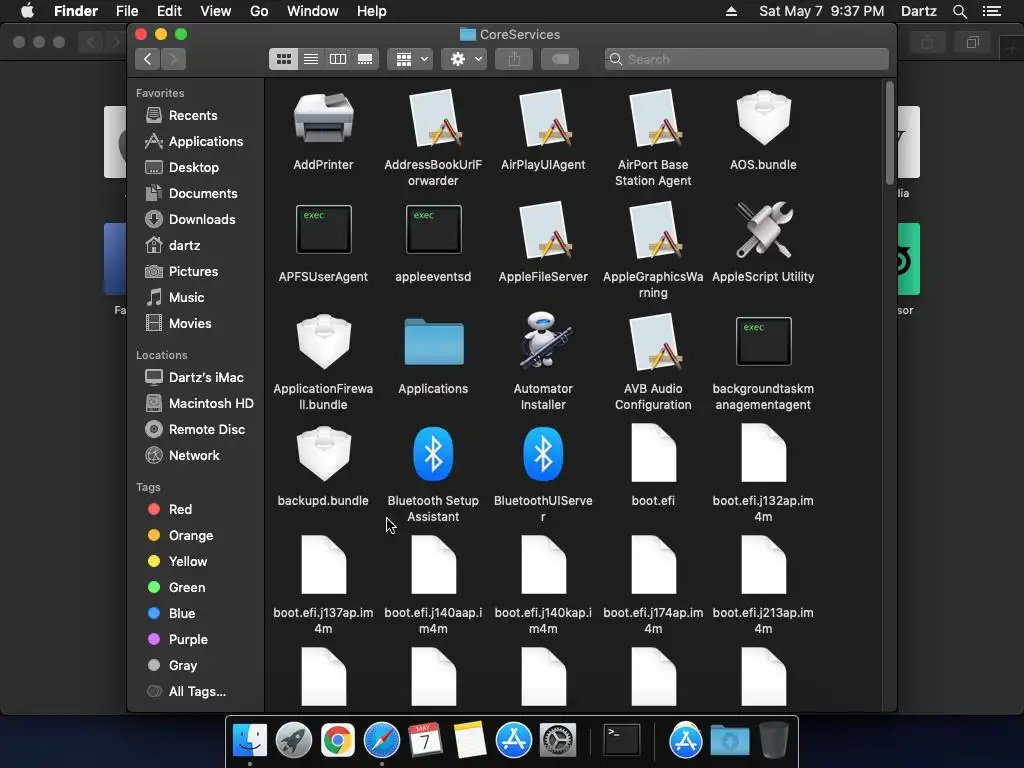The height and width of the screenshot is (768, 1024).
Task: Select the AppleFileServer icon
Action: pyautogui.click(x=543, y=230)
